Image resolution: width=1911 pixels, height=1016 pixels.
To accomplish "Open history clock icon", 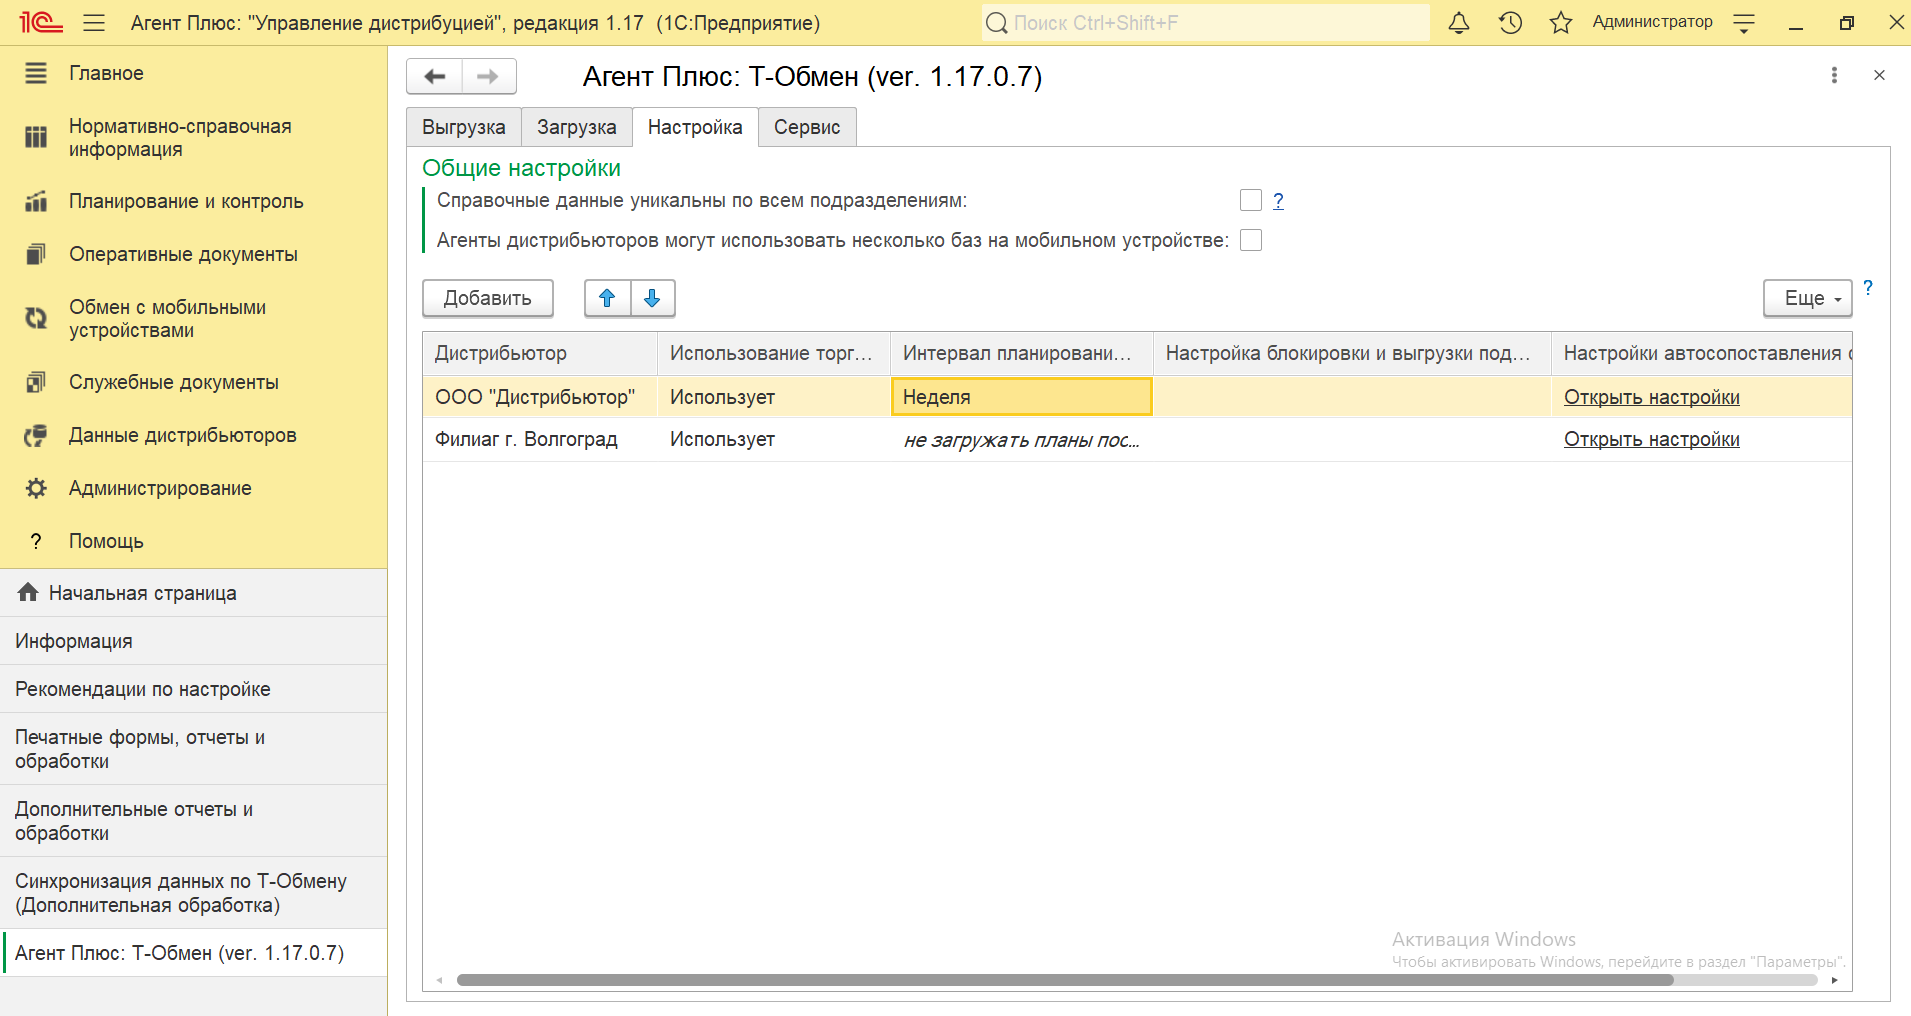I will click(x=1510, y=22).
